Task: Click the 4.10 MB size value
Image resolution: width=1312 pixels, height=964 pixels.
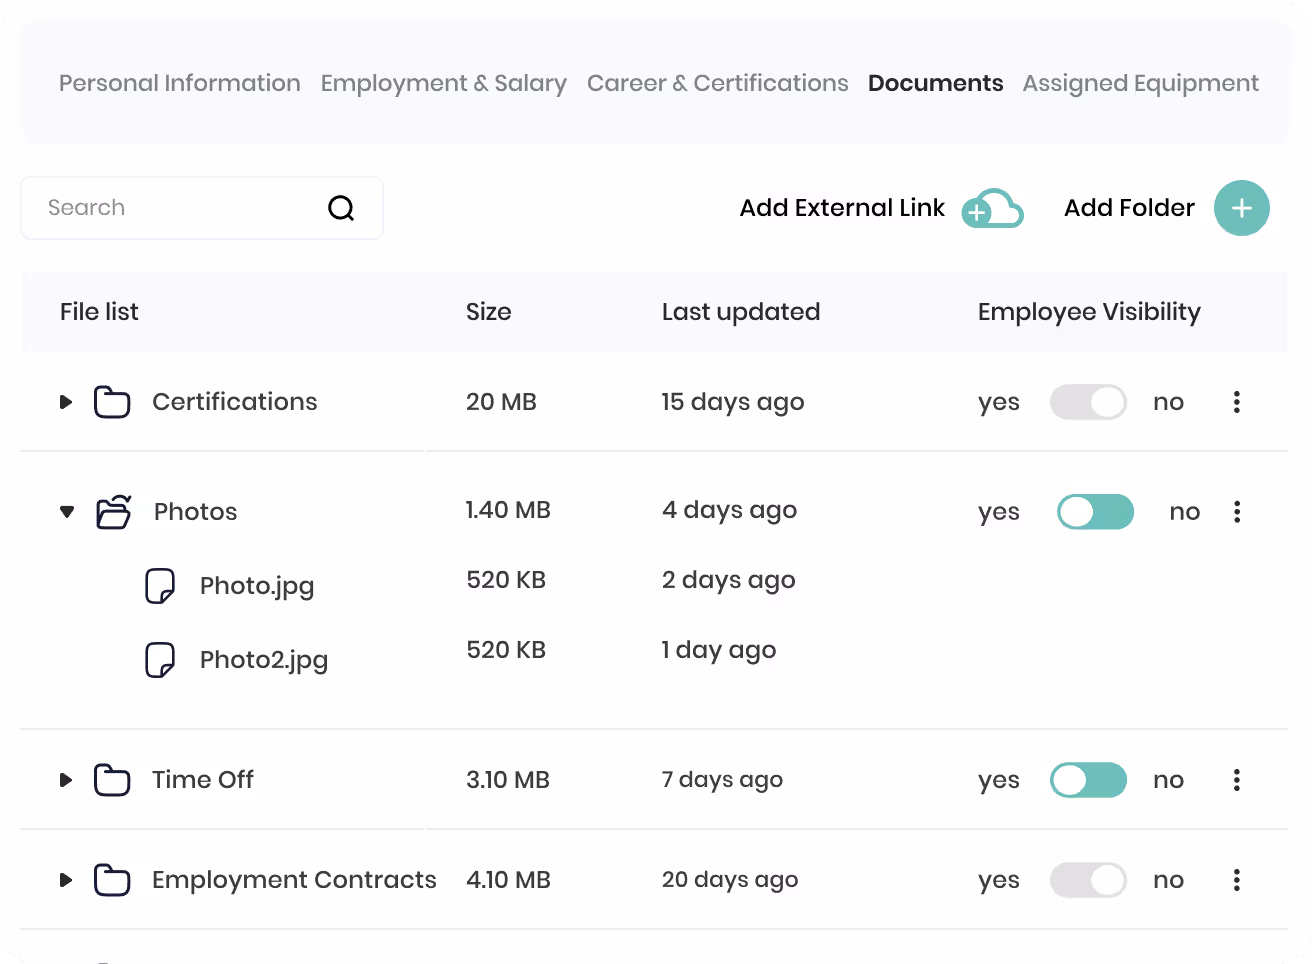Action: pos(509,880)
